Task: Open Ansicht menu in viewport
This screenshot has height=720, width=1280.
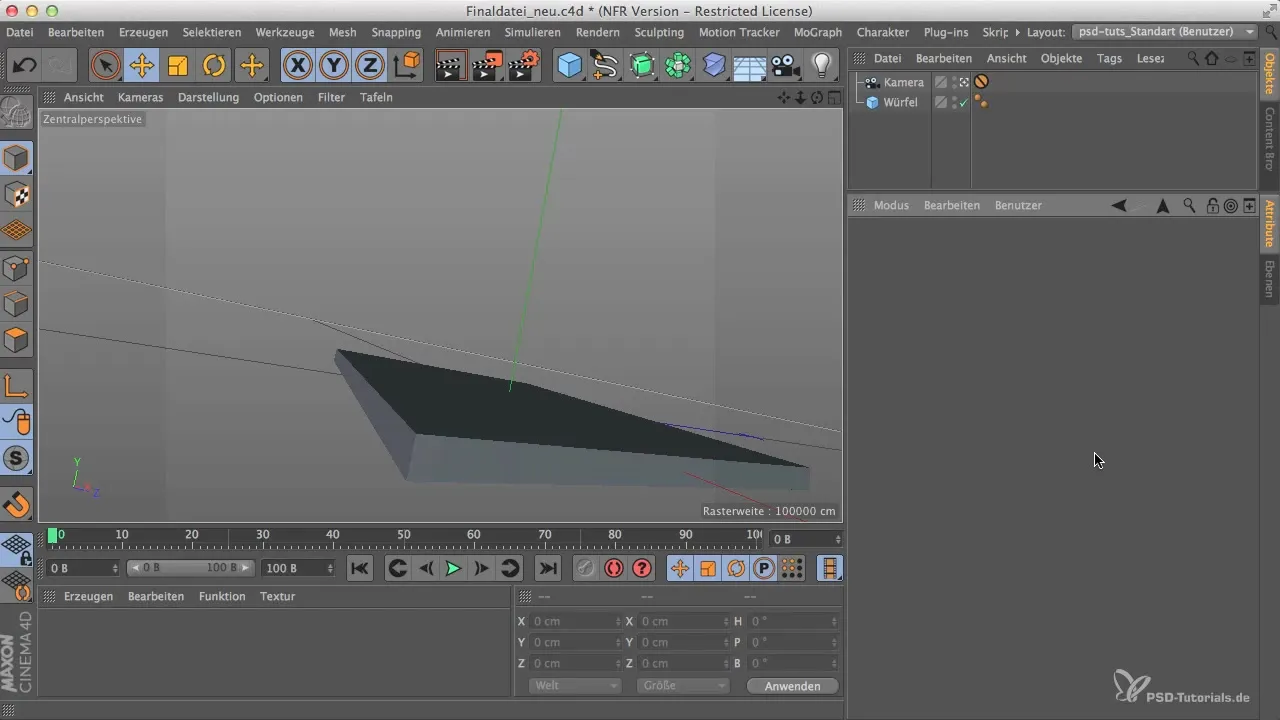Action: [x=83, y=97]
